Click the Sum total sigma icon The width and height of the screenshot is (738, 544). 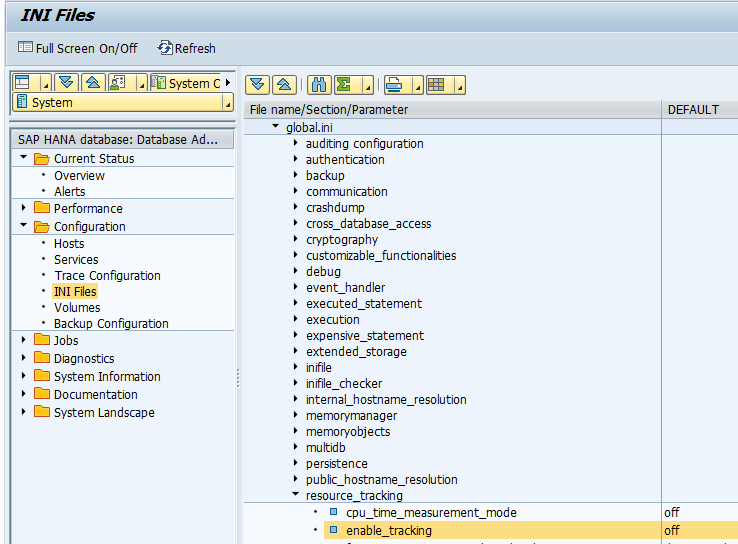coord(345,84)
